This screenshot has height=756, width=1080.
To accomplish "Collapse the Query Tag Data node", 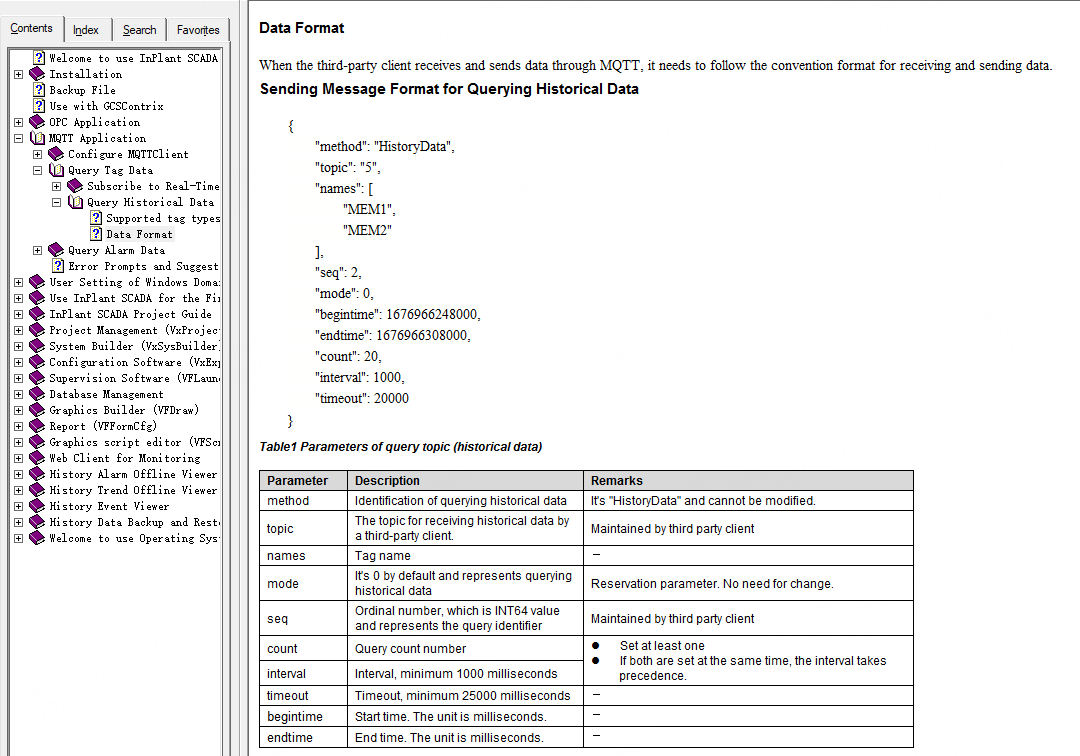I will pyautogui.click(x=38, y=170).
